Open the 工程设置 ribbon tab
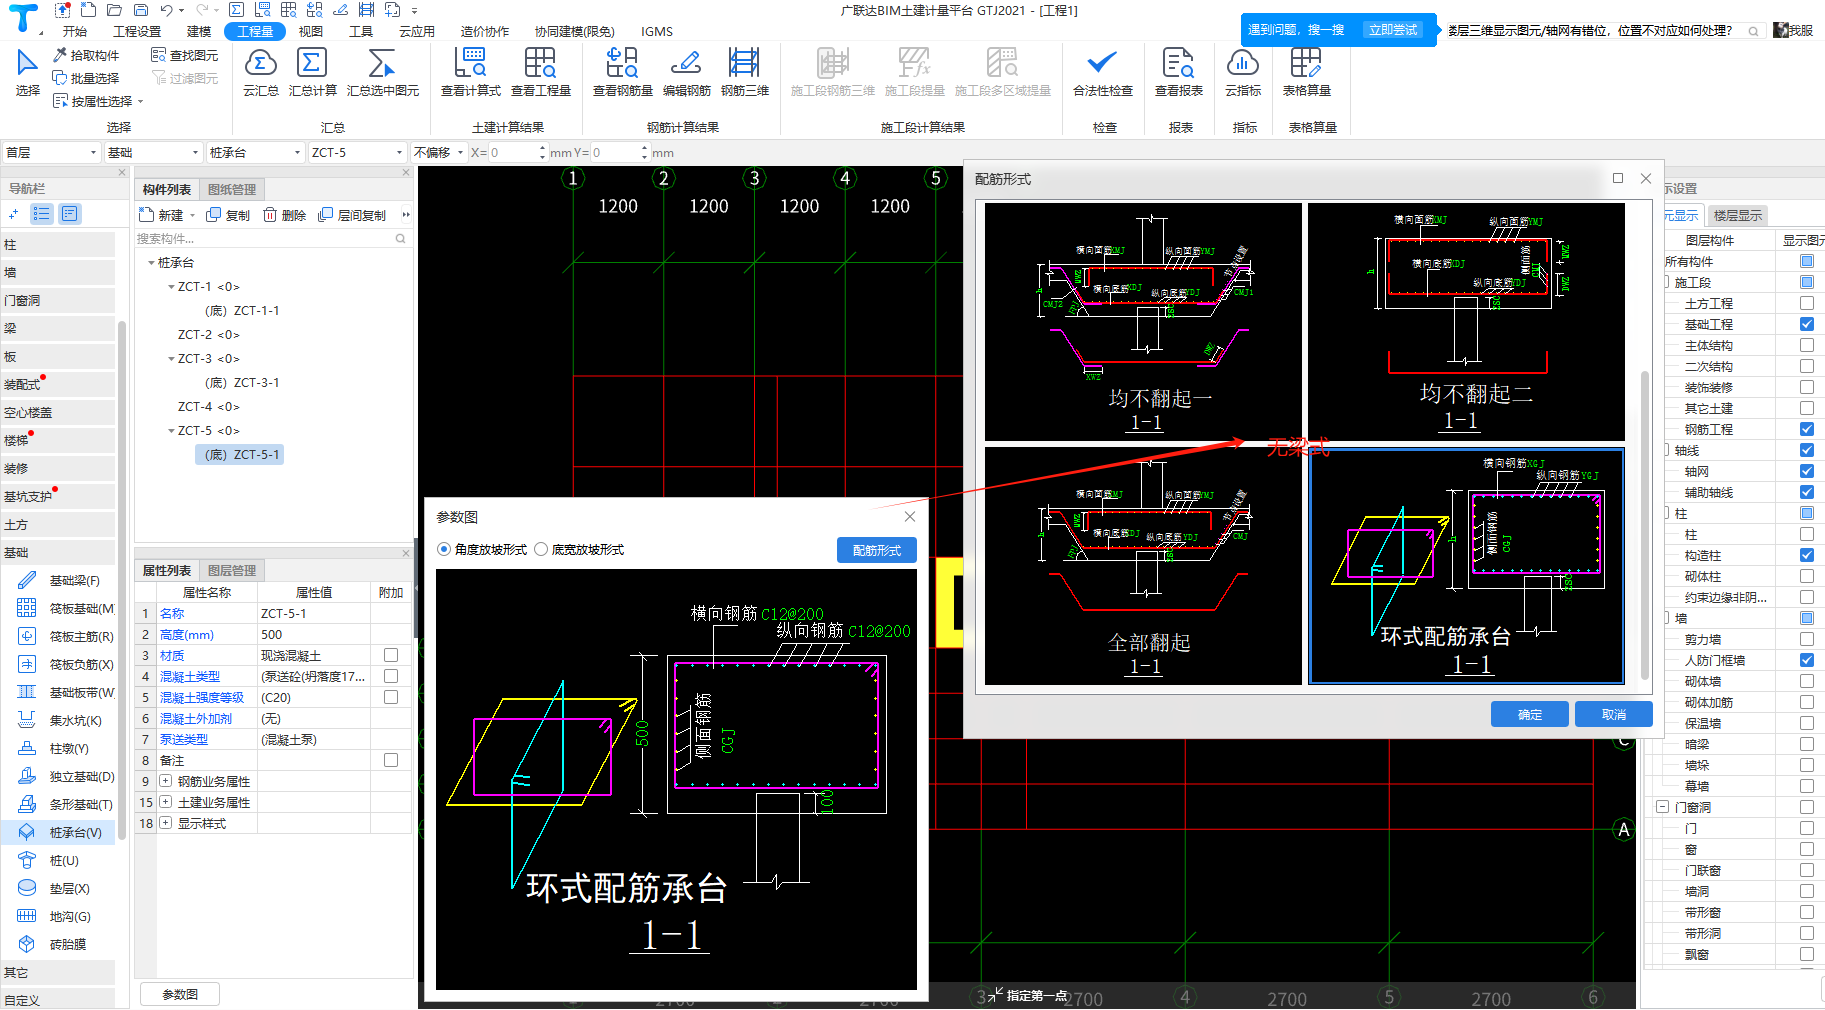 point(137,31)
